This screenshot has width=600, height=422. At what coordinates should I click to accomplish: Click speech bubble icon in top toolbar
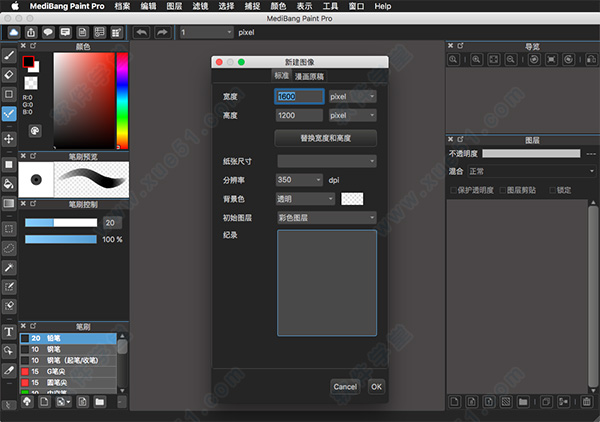[x=48, y=33]
